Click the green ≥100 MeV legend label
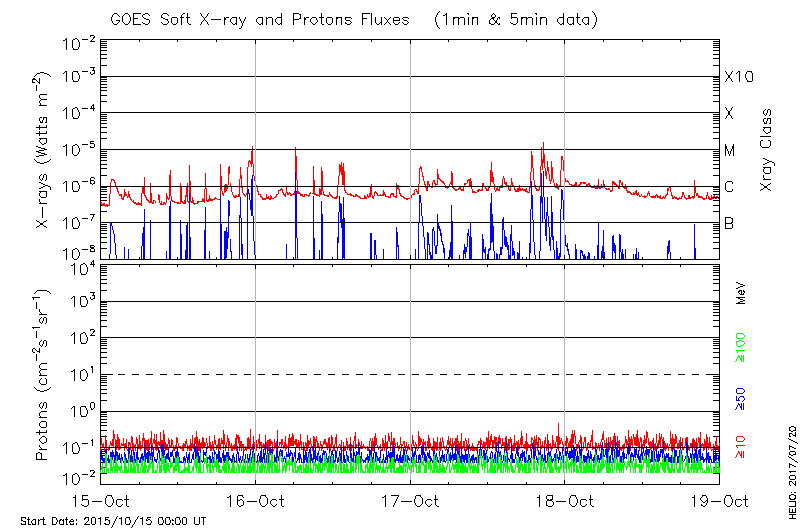The height and width of the screenshot is (530, 800). point(741,348)
